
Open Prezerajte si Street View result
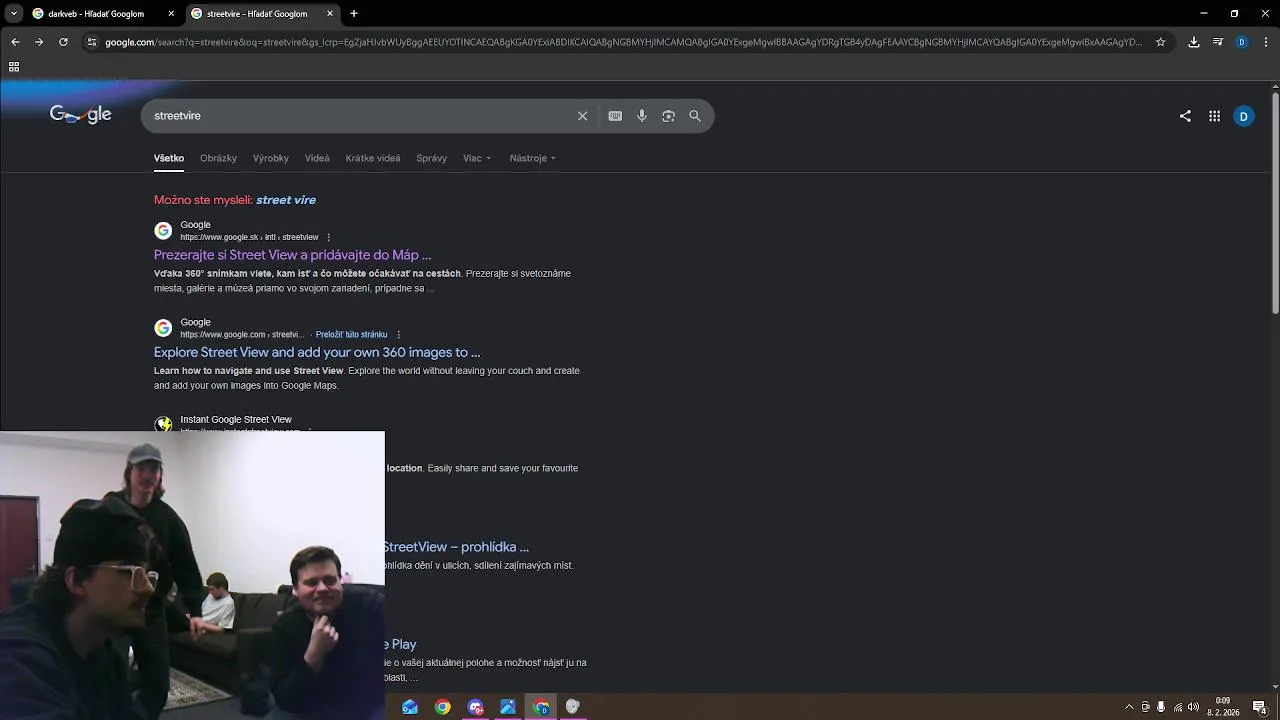[x=292, y=255]
